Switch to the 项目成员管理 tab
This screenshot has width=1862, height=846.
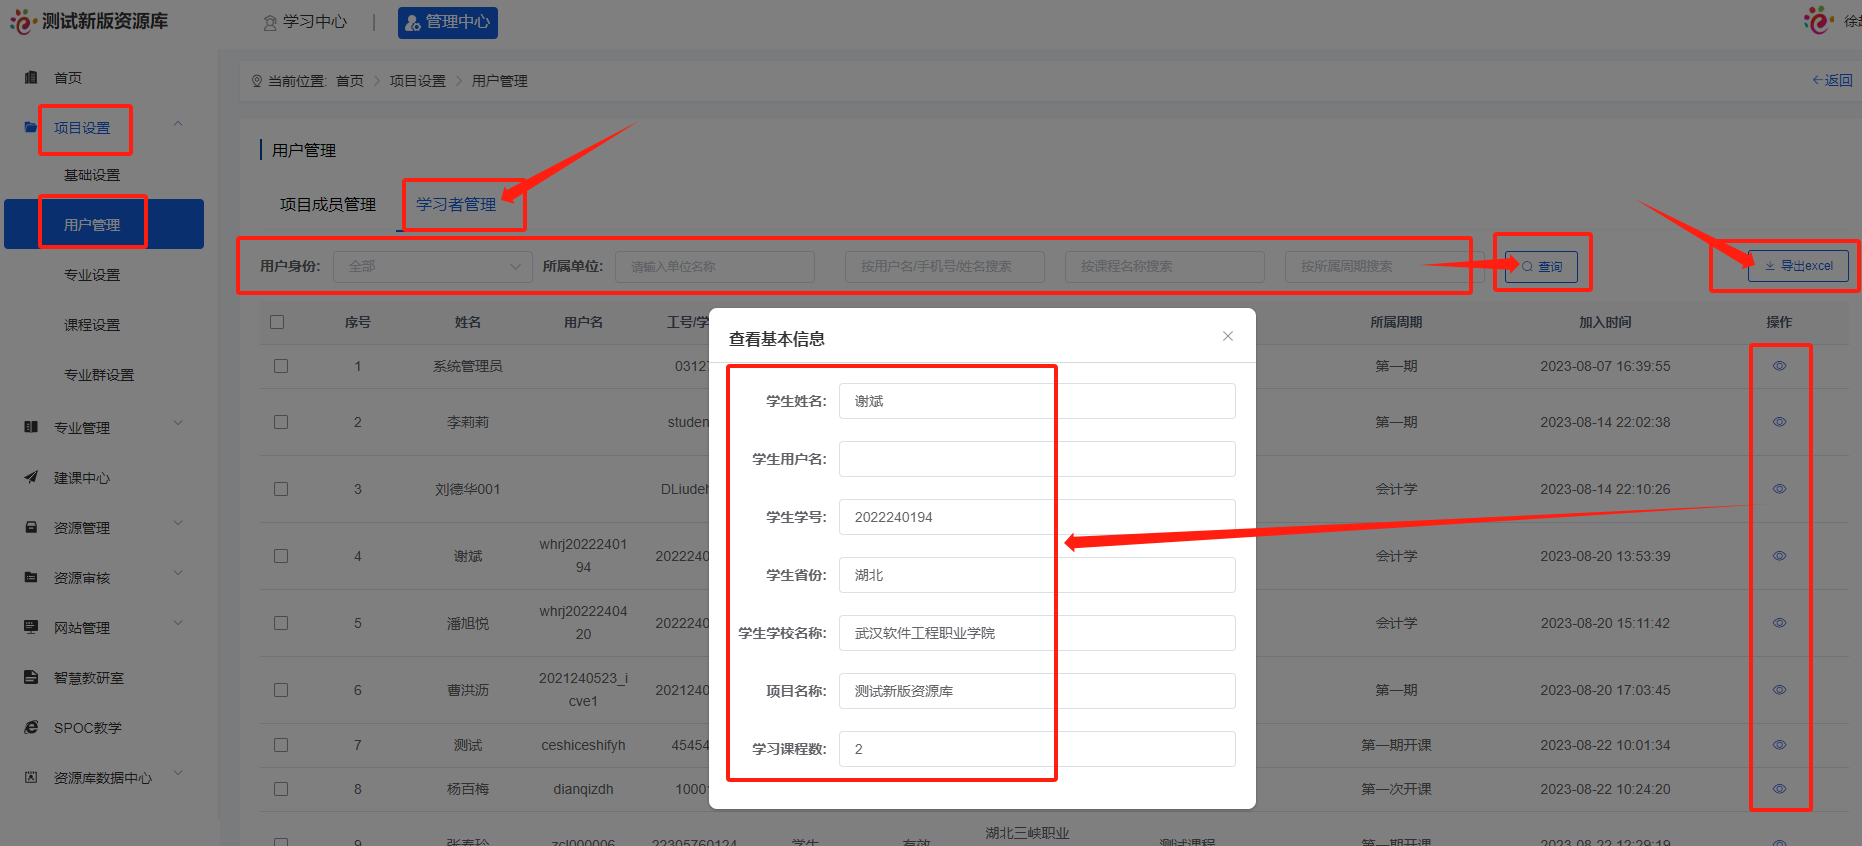point(328,204)
